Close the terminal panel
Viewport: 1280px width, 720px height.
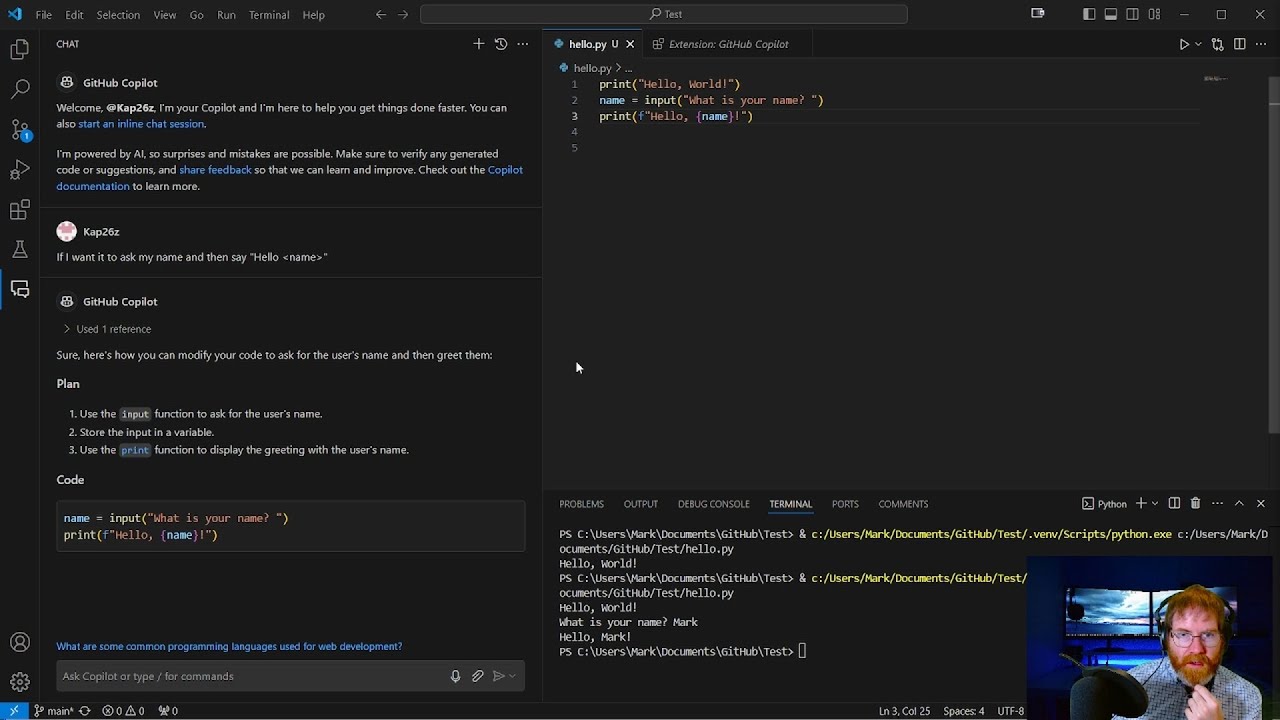[1261, 504]
